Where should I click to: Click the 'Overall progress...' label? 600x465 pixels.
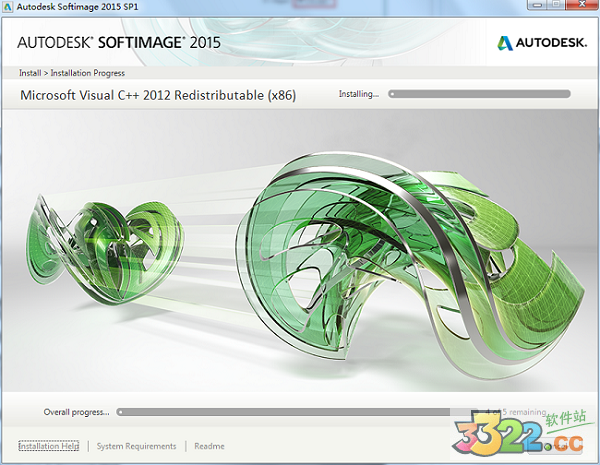coord(76,412)
